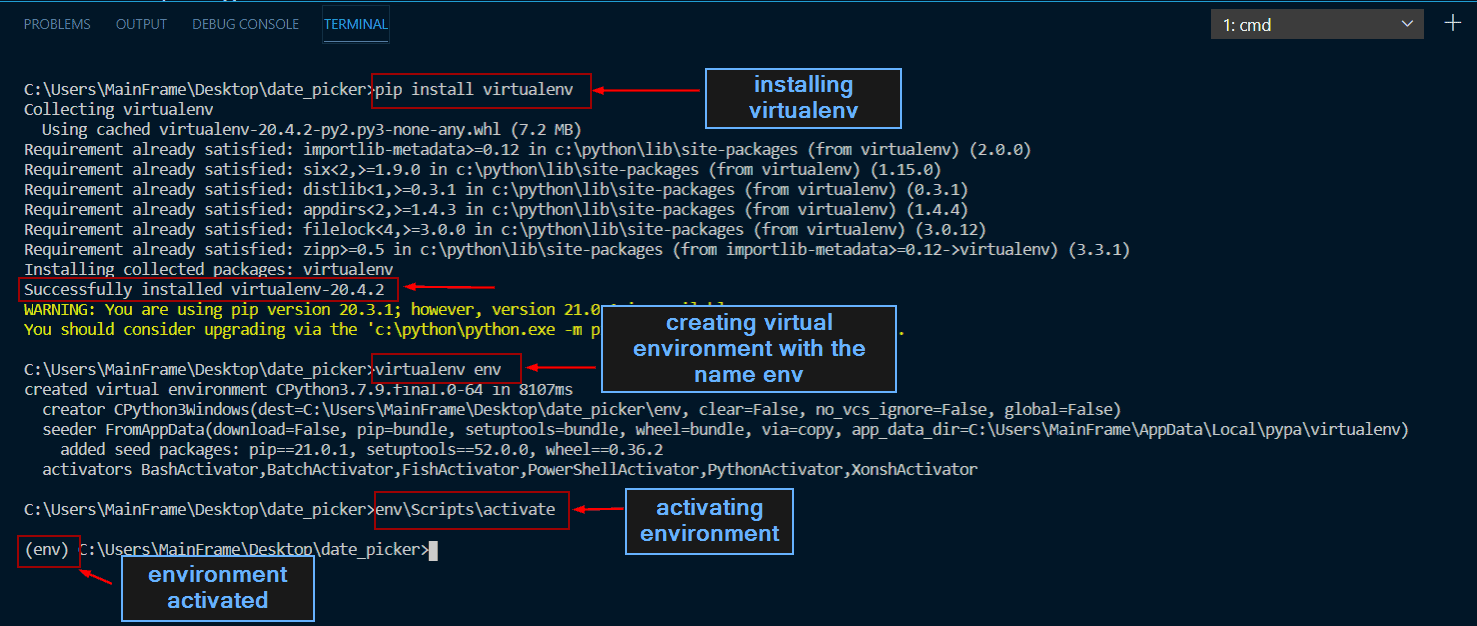
Task: Click the pip version WARNING line
Action: click(x=300, y=309)
